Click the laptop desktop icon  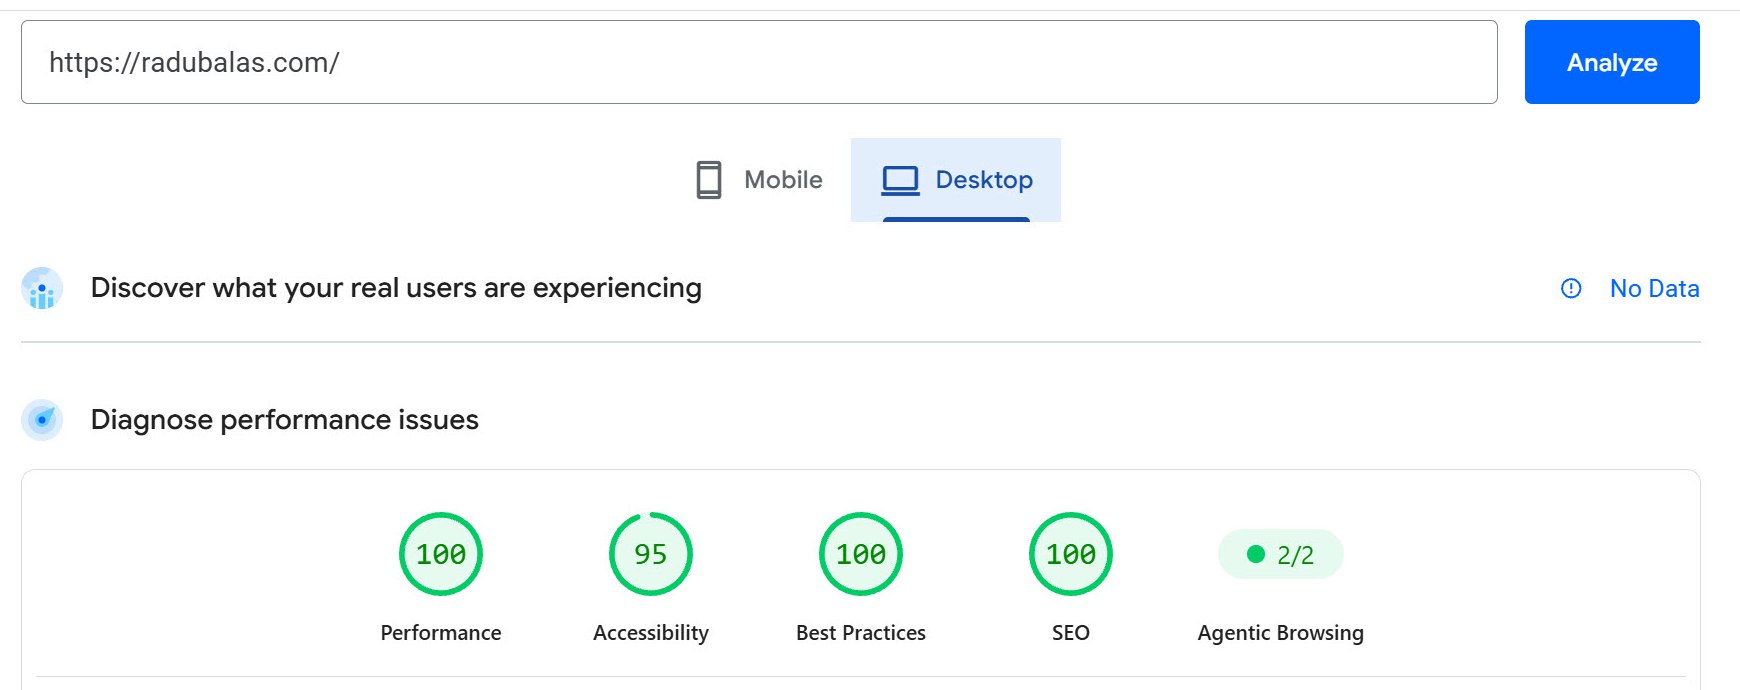900,180
